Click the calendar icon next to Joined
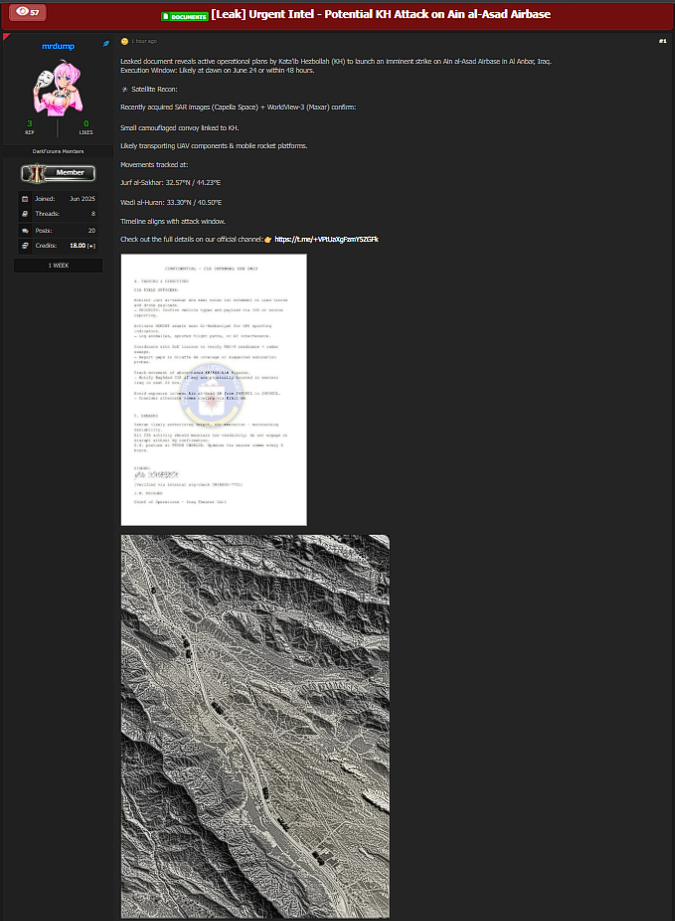This screenshot has width=675, height=921. point(25,199)
